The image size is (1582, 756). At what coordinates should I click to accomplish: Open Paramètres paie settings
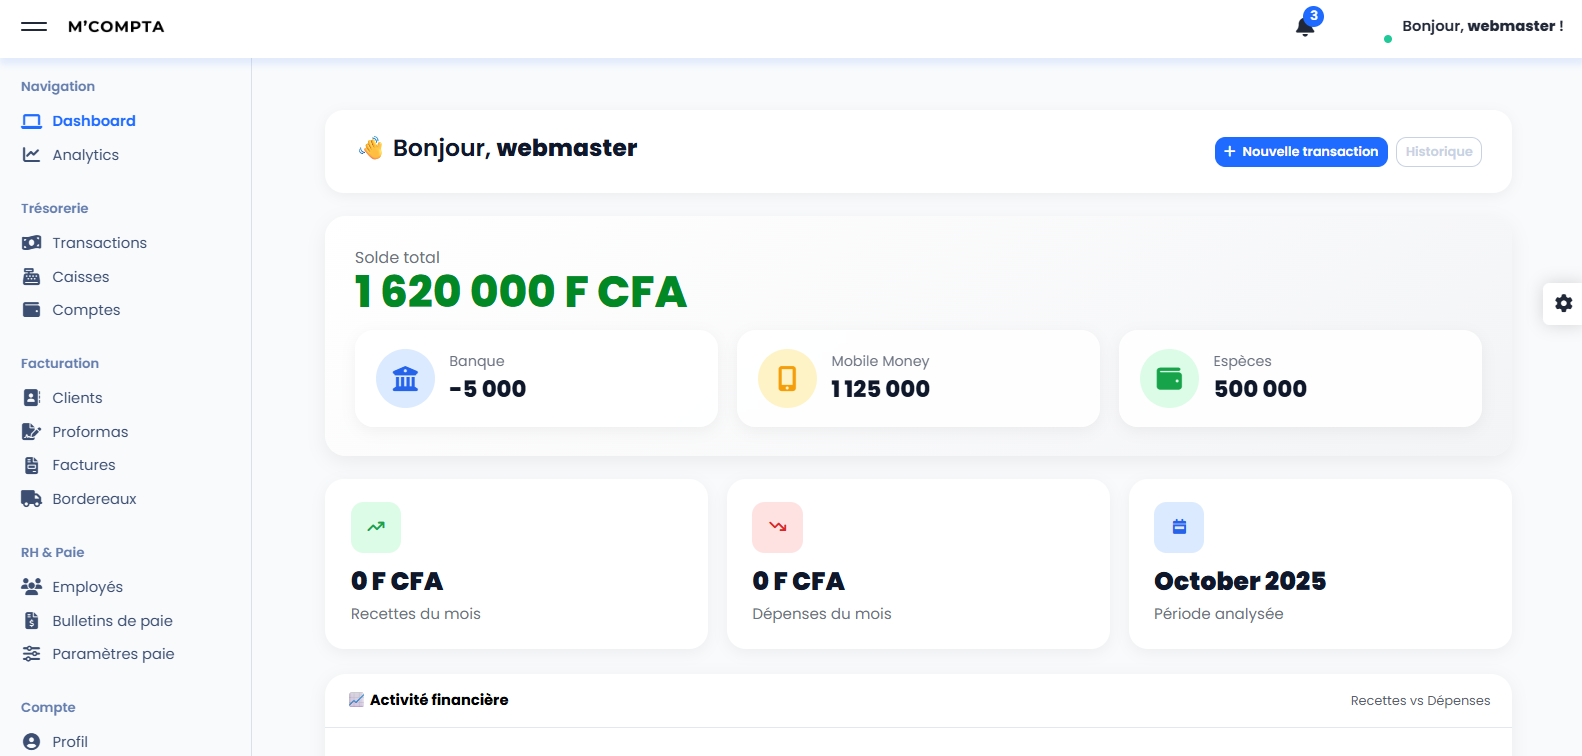coord(113,654)
